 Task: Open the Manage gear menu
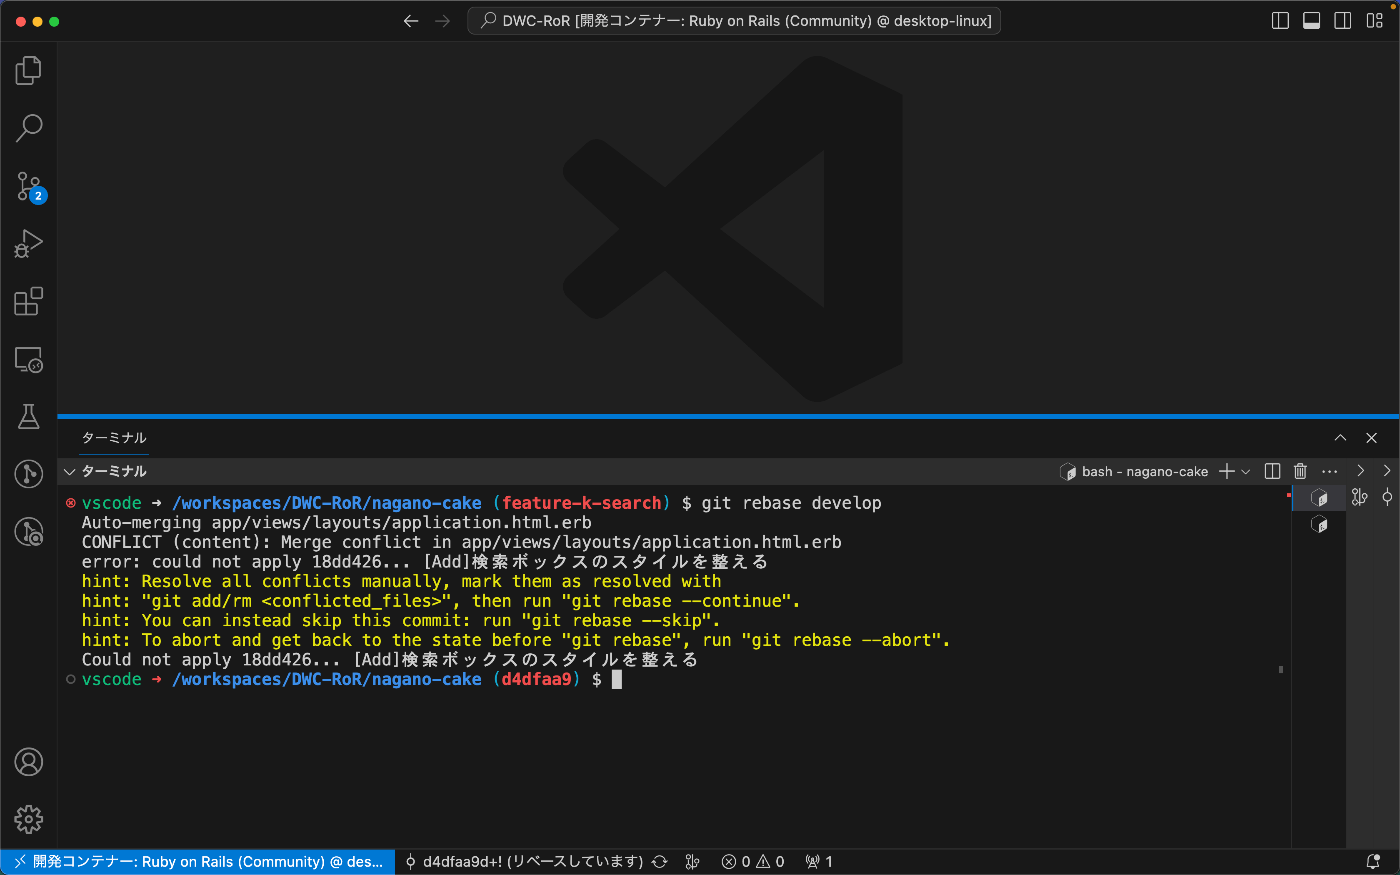pyautogui.click(x=28, y=820)
